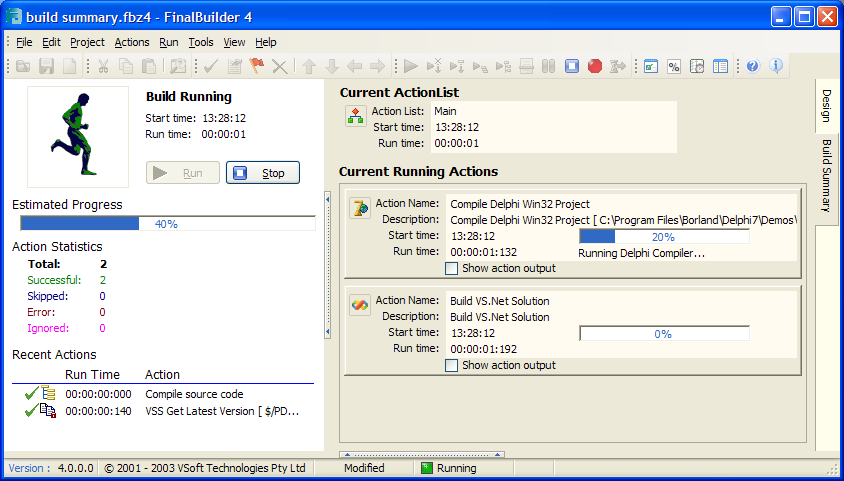Select the Compile source code recent action

pyautogui.click(x=163, y=394)
